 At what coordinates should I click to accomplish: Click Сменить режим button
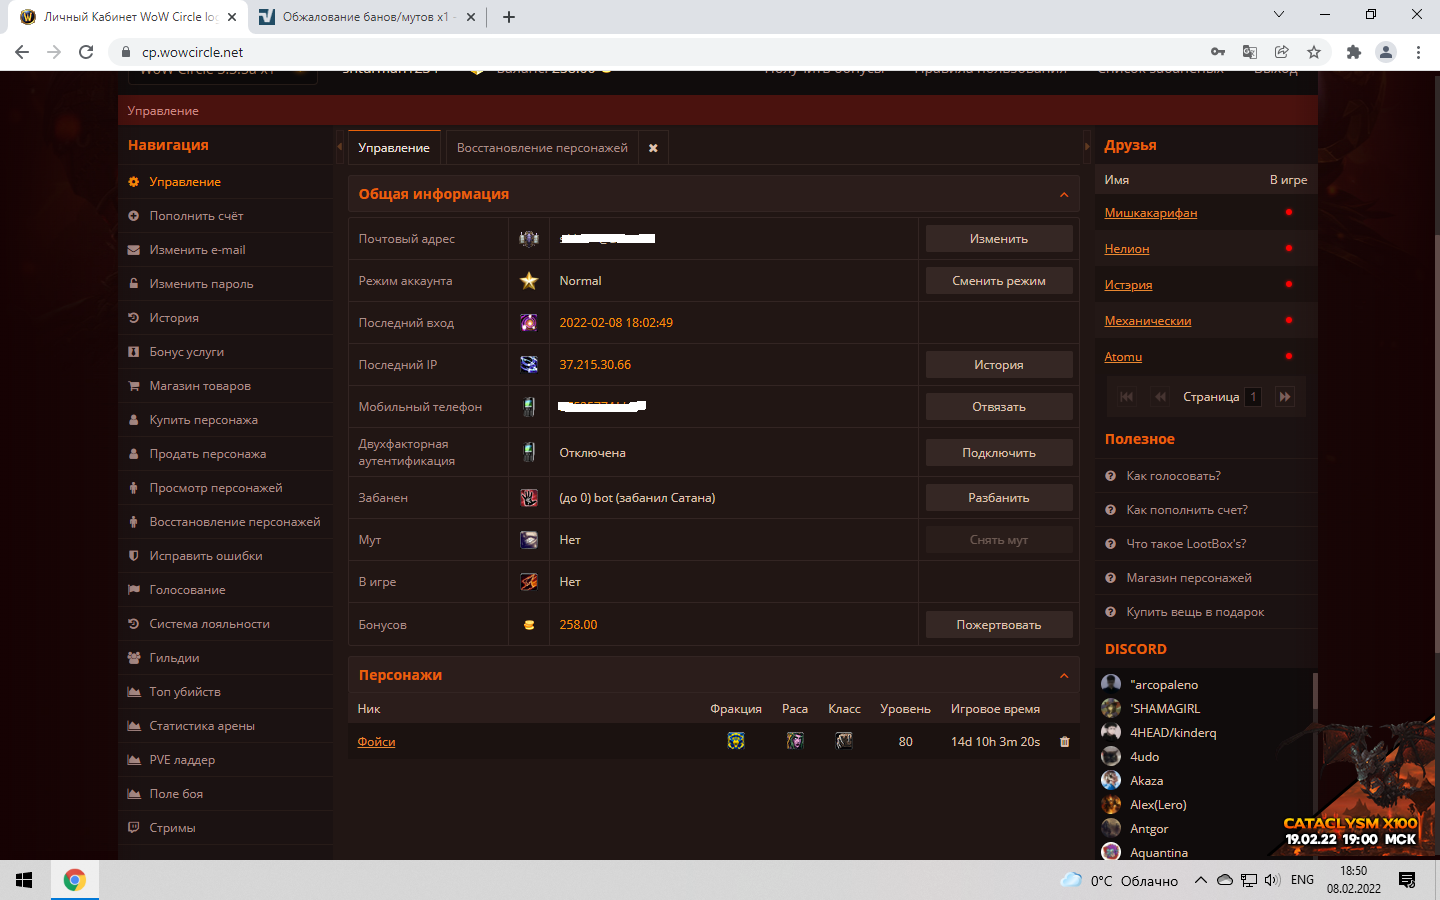coord(998,281)
